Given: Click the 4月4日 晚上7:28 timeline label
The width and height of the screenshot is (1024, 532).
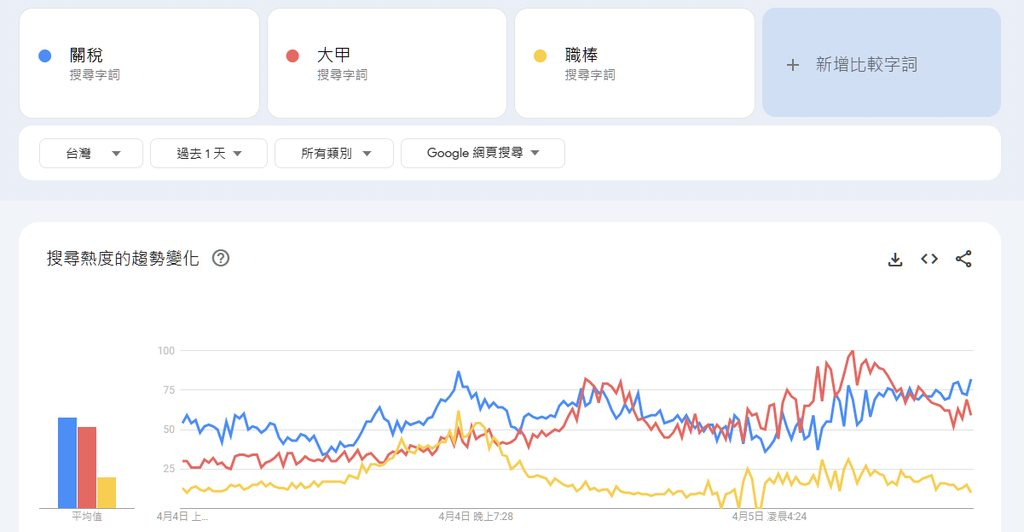Looking at the screenshot, I should [475, 517].
